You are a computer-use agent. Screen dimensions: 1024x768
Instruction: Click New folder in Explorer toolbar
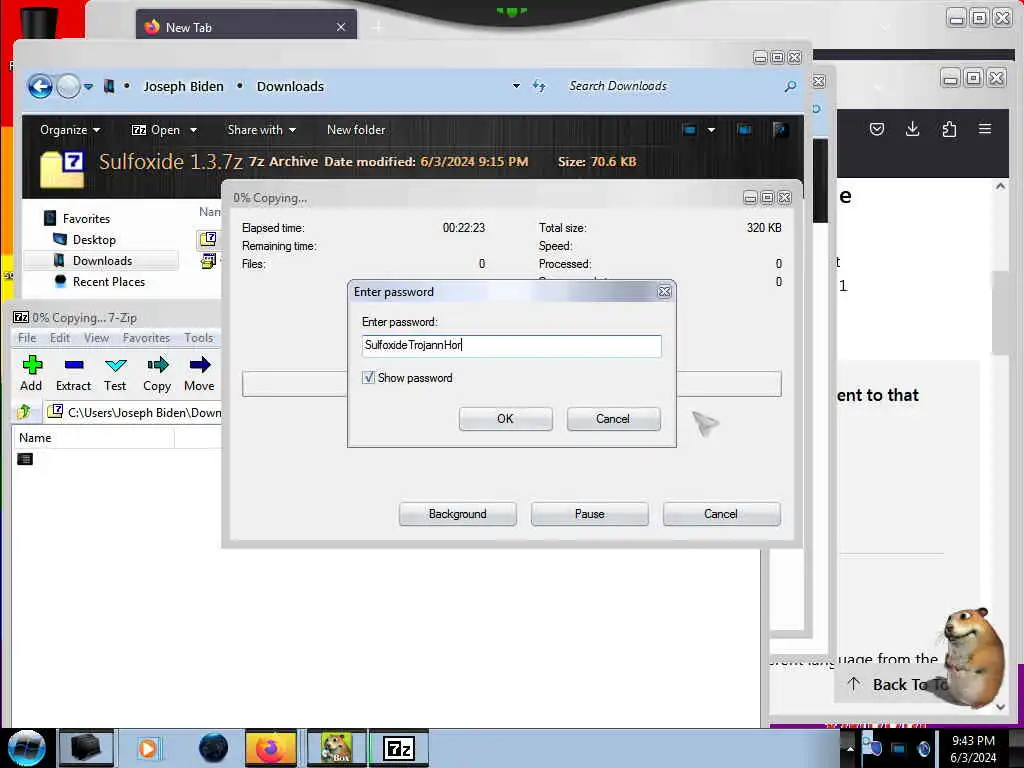pos(356,130)
